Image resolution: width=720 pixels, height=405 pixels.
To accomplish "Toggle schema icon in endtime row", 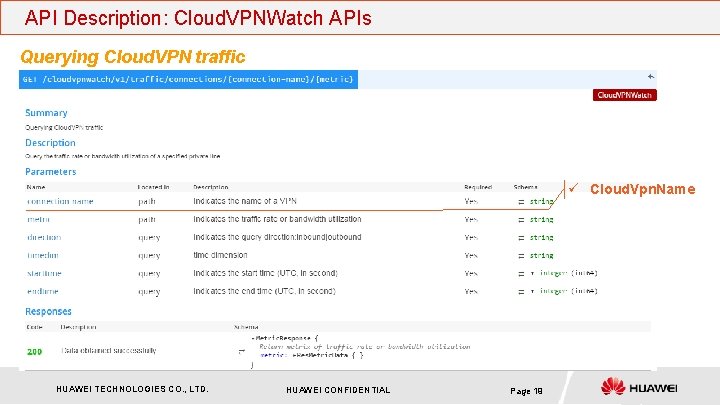I will tap(521, 292).
